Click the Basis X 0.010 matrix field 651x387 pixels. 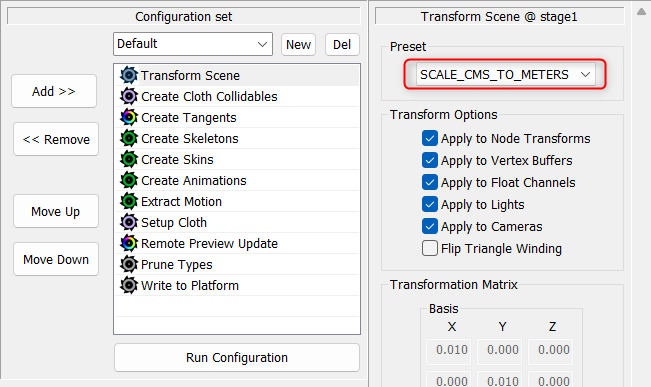tap(451, 350)
